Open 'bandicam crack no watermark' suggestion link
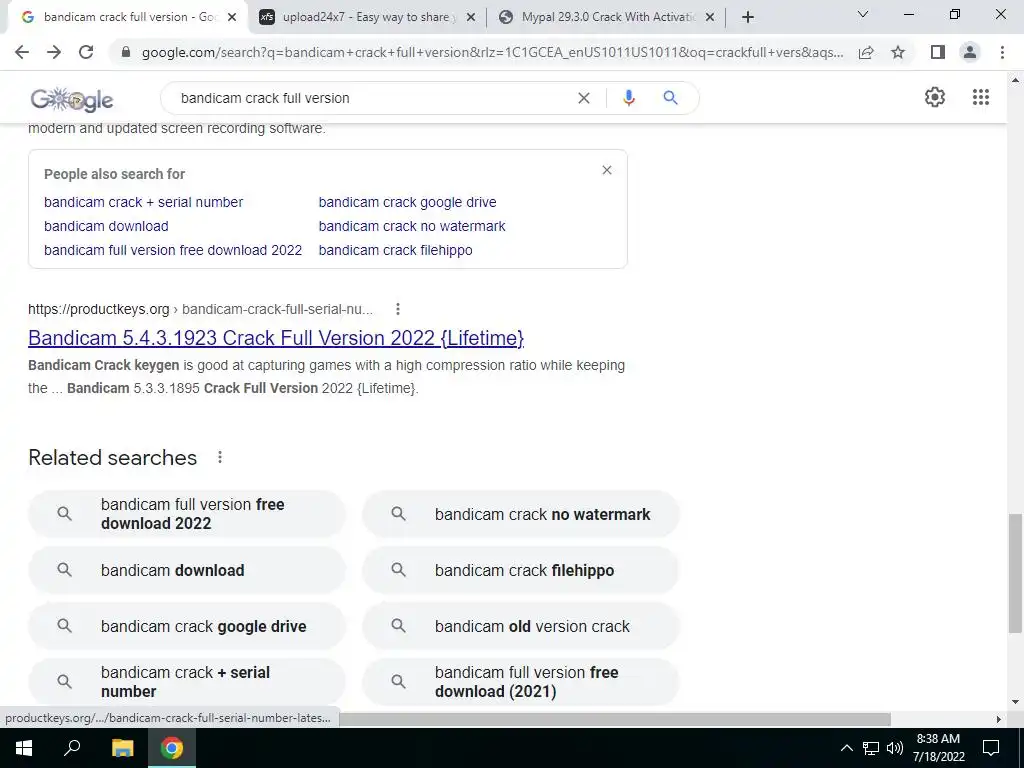Image resolution: width=1024 pixels, height=768 pixels. (x=412, y=227)
